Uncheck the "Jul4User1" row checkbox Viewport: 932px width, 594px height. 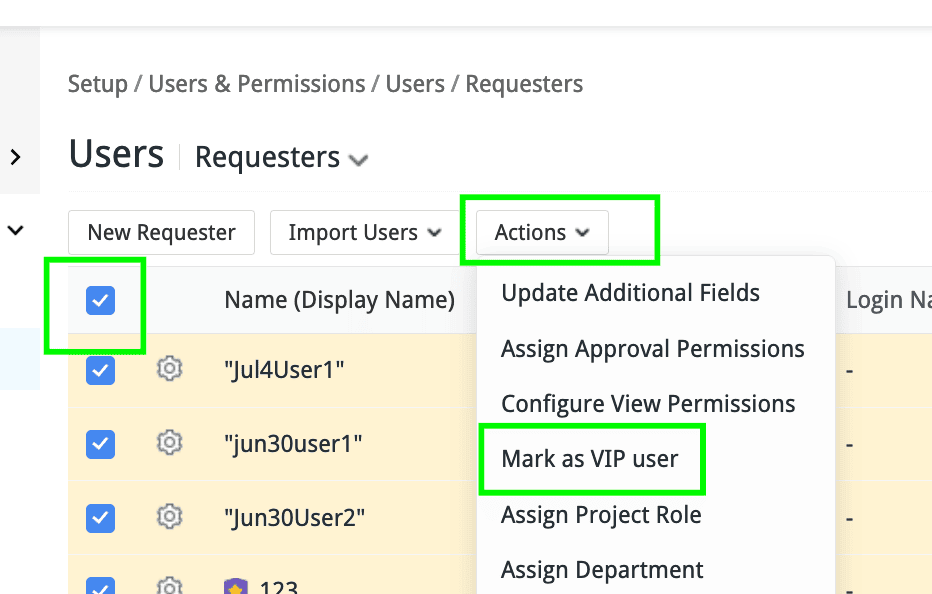[101, 370]
